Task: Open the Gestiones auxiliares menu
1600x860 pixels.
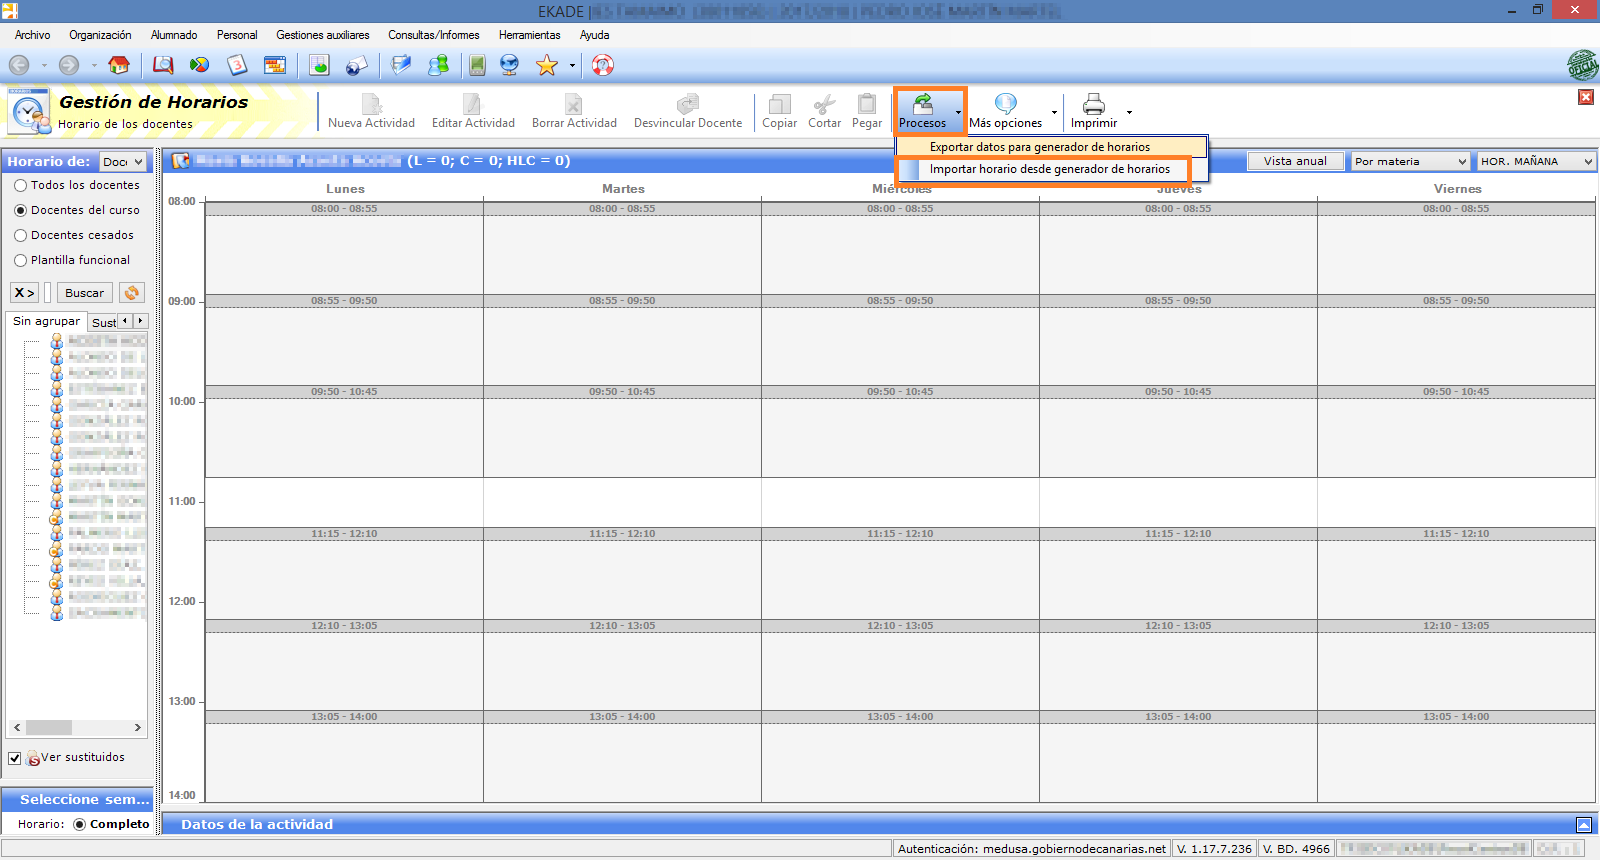Action: pyautogui.click(x=323, y=35)
